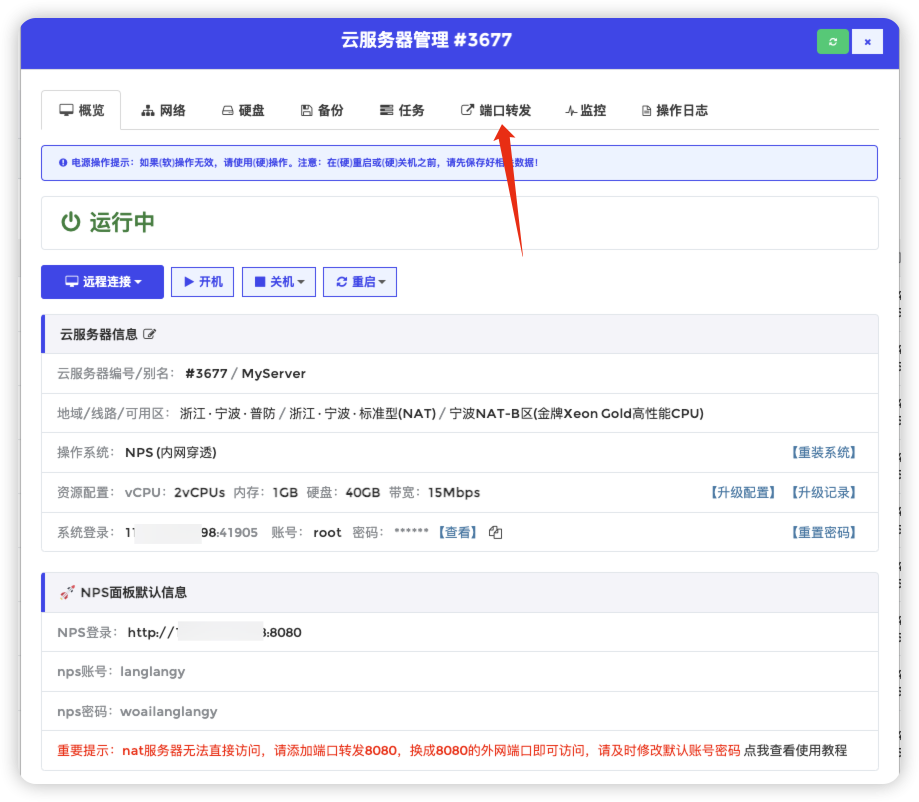Open the 端口转发 tab
The height and width of the screenshot is (802, 919).
point(496,110)
